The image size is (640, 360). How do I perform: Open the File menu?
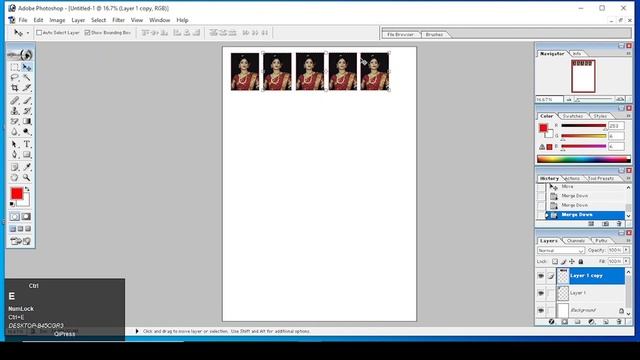[23, 20]
